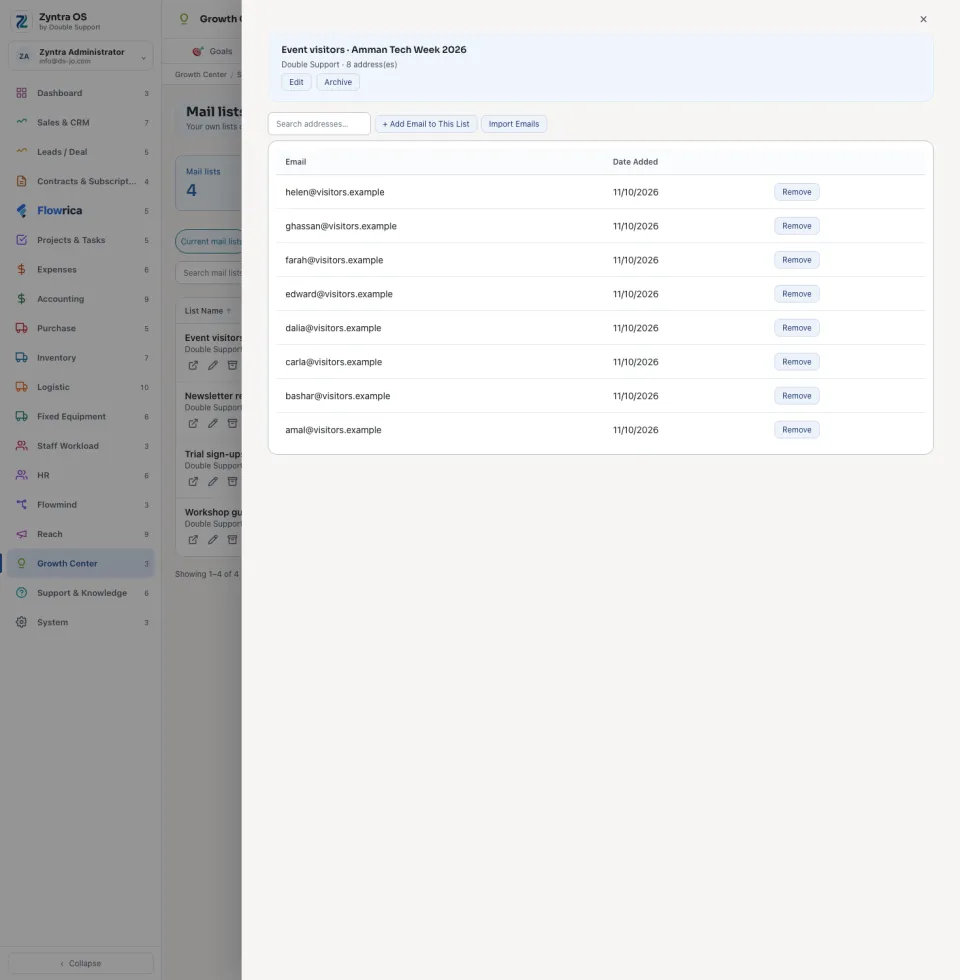Viewport: 960px width, 980px height.
Task: Collapse the sidebar
Action: pos(81,963)
